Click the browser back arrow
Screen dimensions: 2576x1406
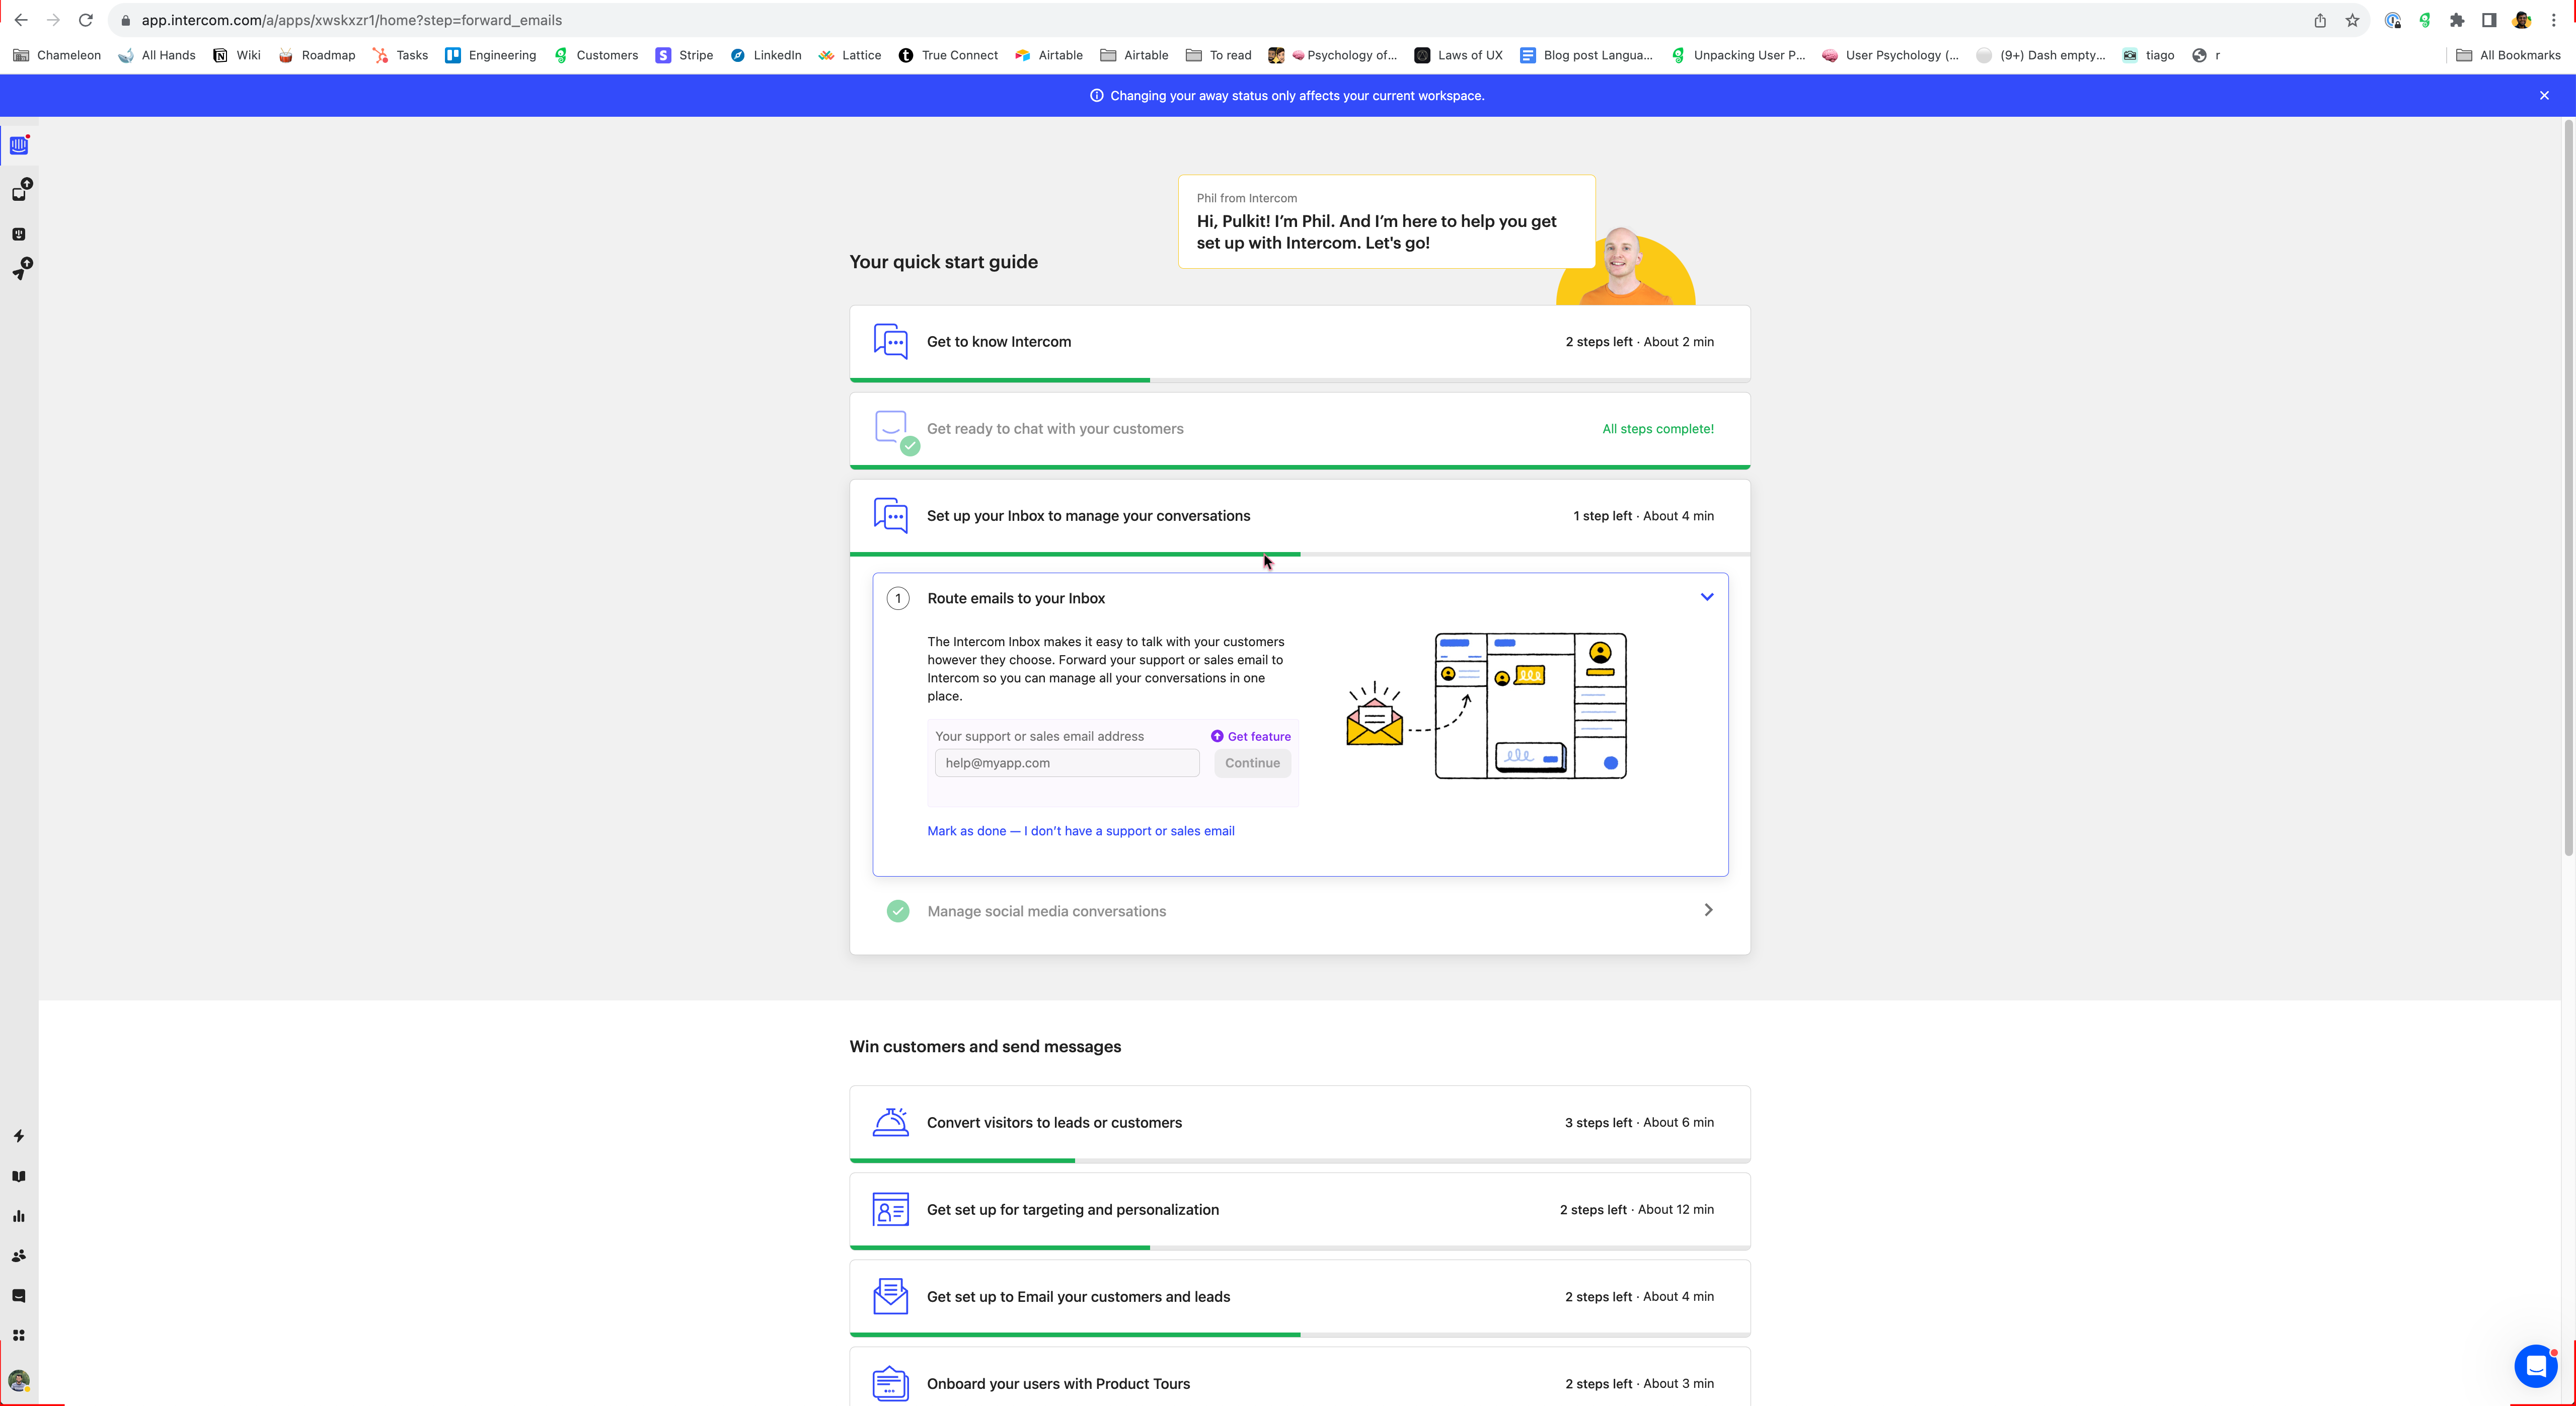21,20
